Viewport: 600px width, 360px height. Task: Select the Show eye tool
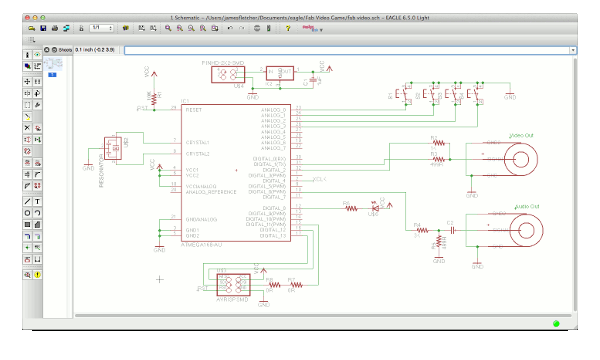[x=37, y=55]
